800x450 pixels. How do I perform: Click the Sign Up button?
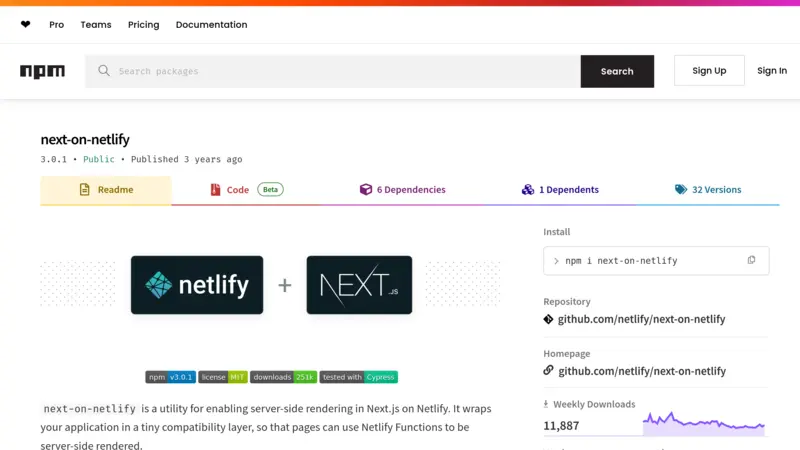709,70
